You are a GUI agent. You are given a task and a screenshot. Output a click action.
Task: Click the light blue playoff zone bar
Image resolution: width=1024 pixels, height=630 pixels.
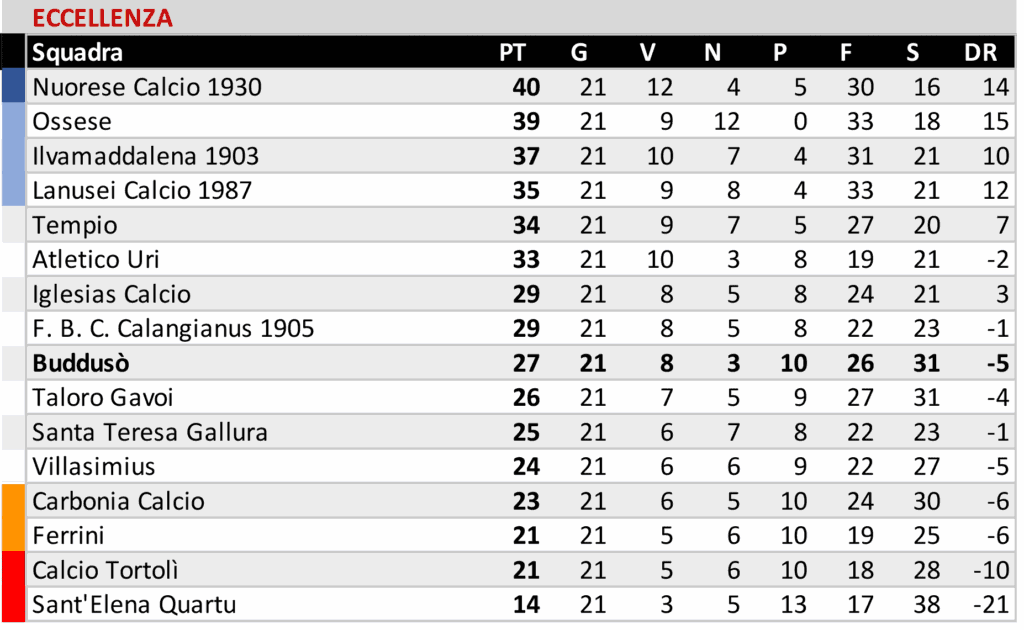13,155
